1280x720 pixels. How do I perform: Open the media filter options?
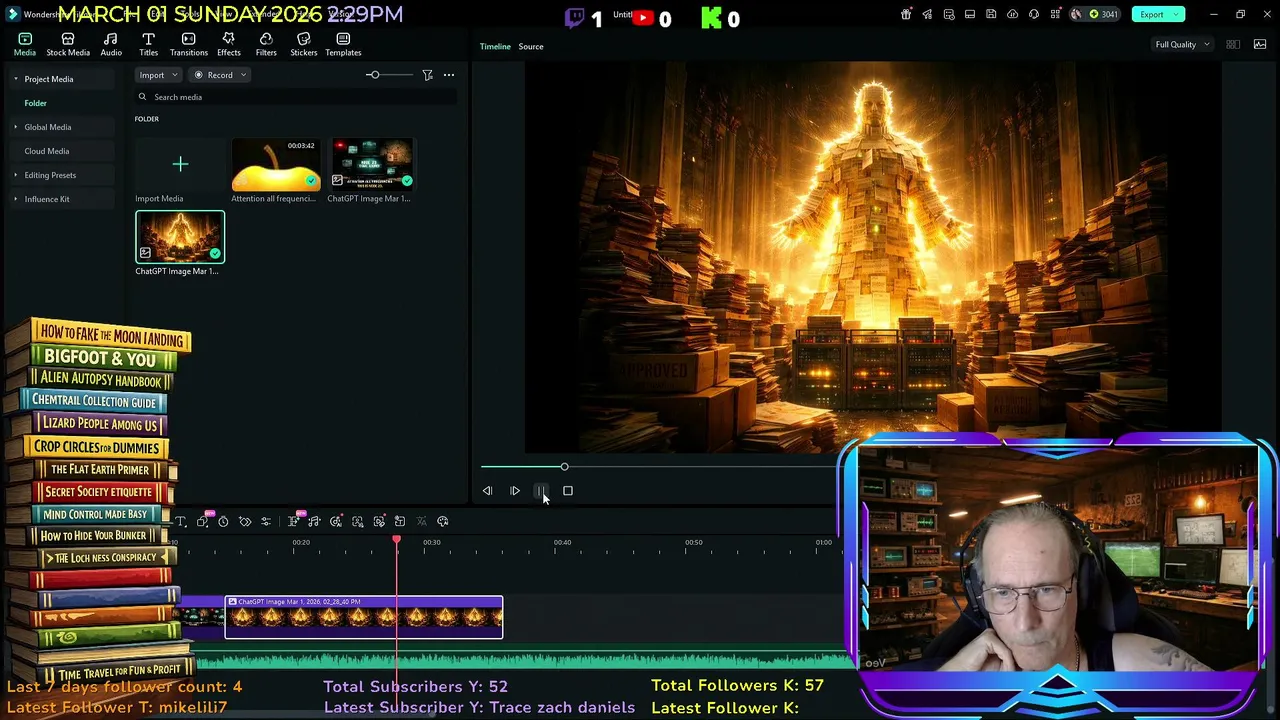click(x=427, y=75)
